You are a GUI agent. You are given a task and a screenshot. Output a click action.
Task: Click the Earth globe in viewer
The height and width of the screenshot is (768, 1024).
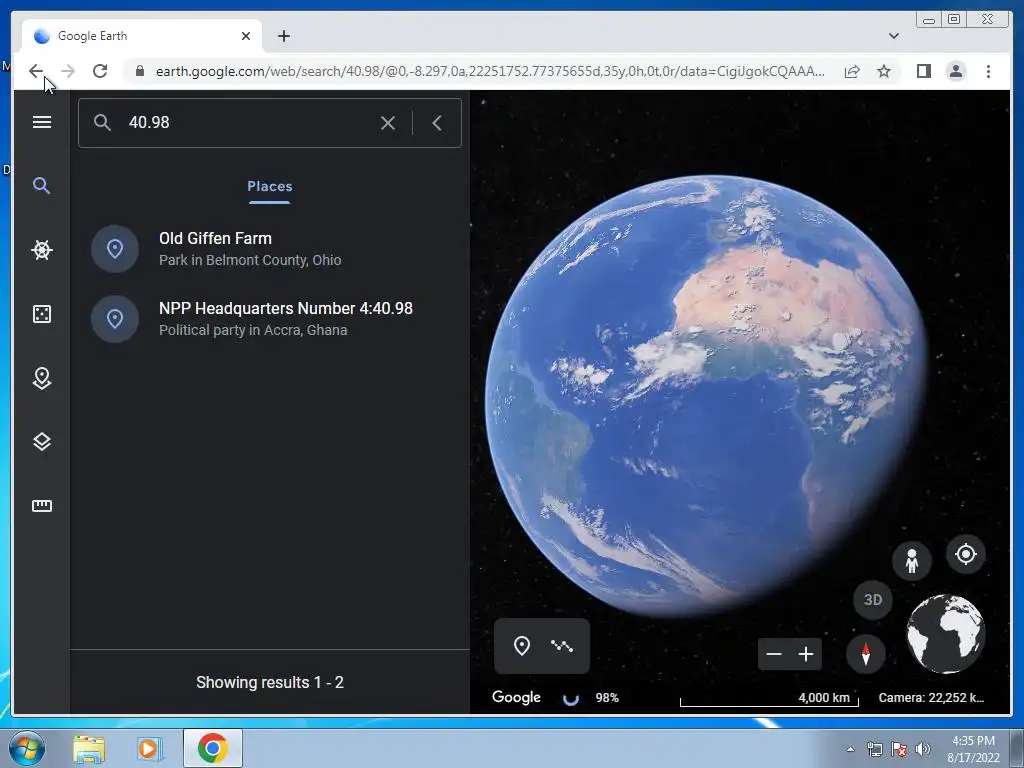(x=705, y=395)
